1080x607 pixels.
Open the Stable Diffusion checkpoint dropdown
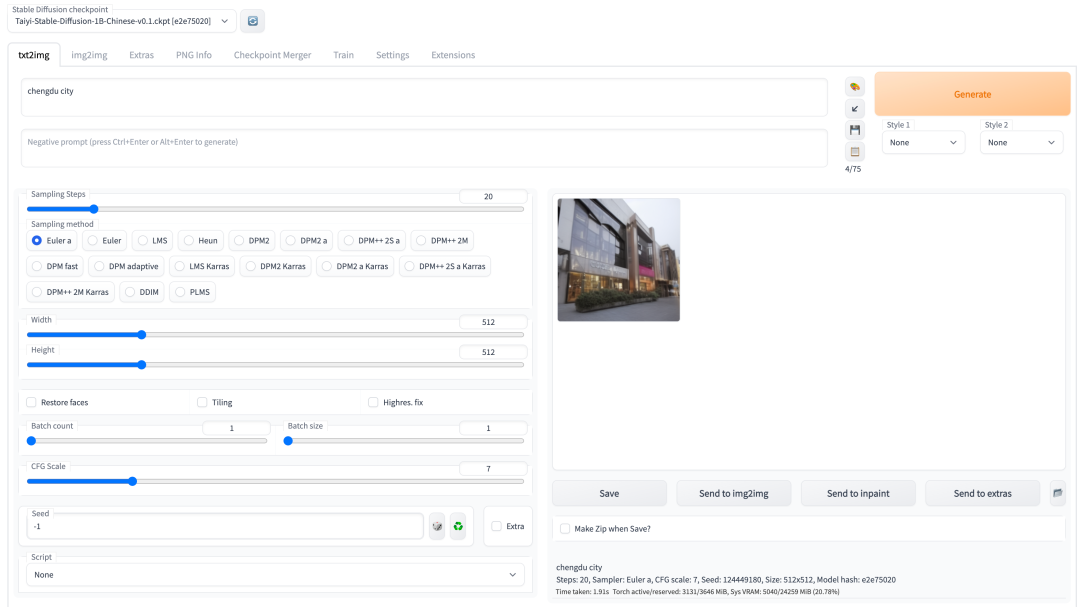coord(122,21)
